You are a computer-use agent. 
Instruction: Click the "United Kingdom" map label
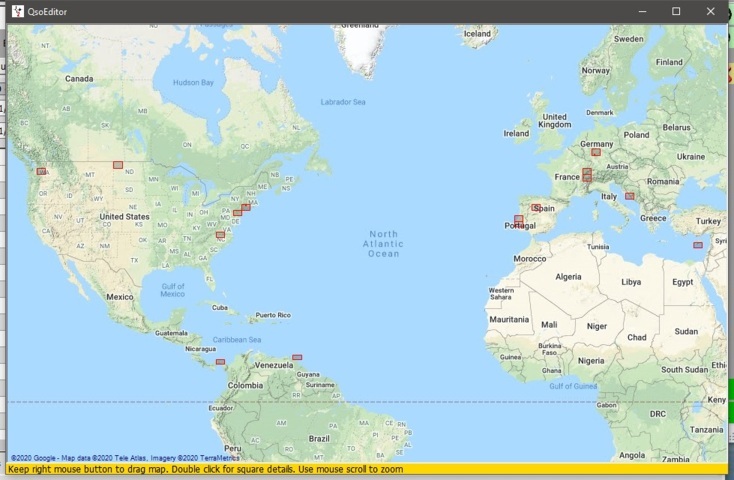[x=555, y=120]
